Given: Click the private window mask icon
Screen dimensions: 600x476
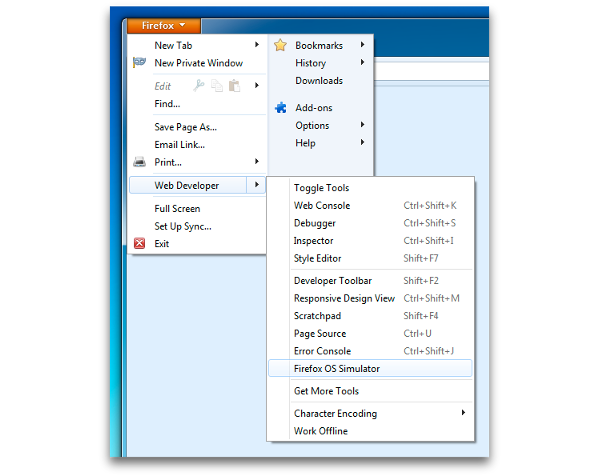Looking at the screenshot, I should coord(139,63).
